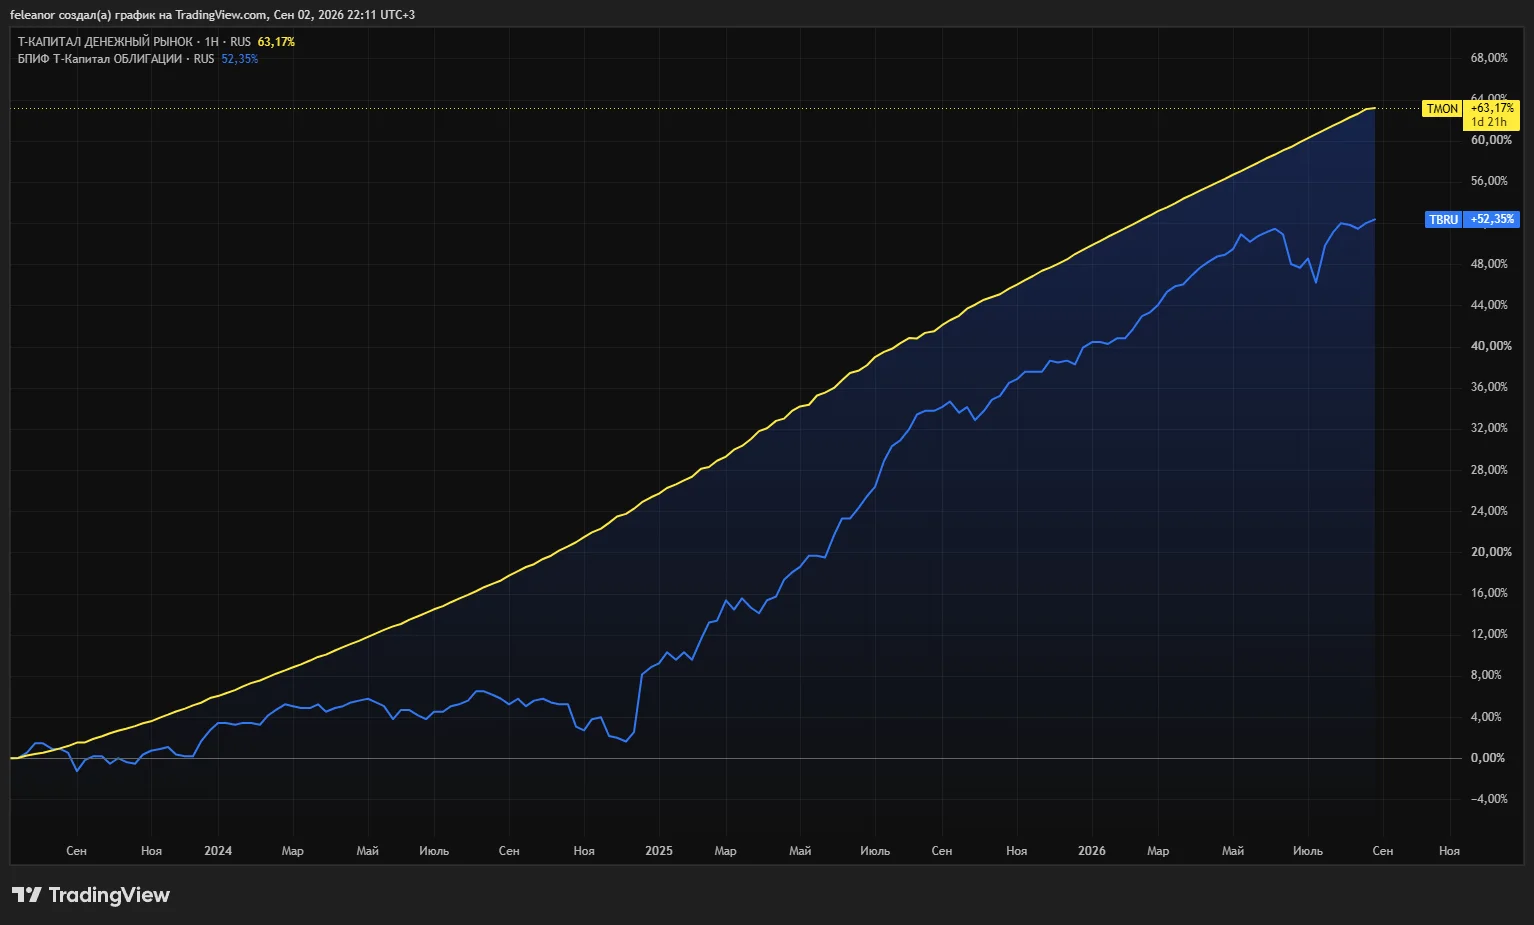Click the 0,00% price scale label

click(x=1488, y=758)
